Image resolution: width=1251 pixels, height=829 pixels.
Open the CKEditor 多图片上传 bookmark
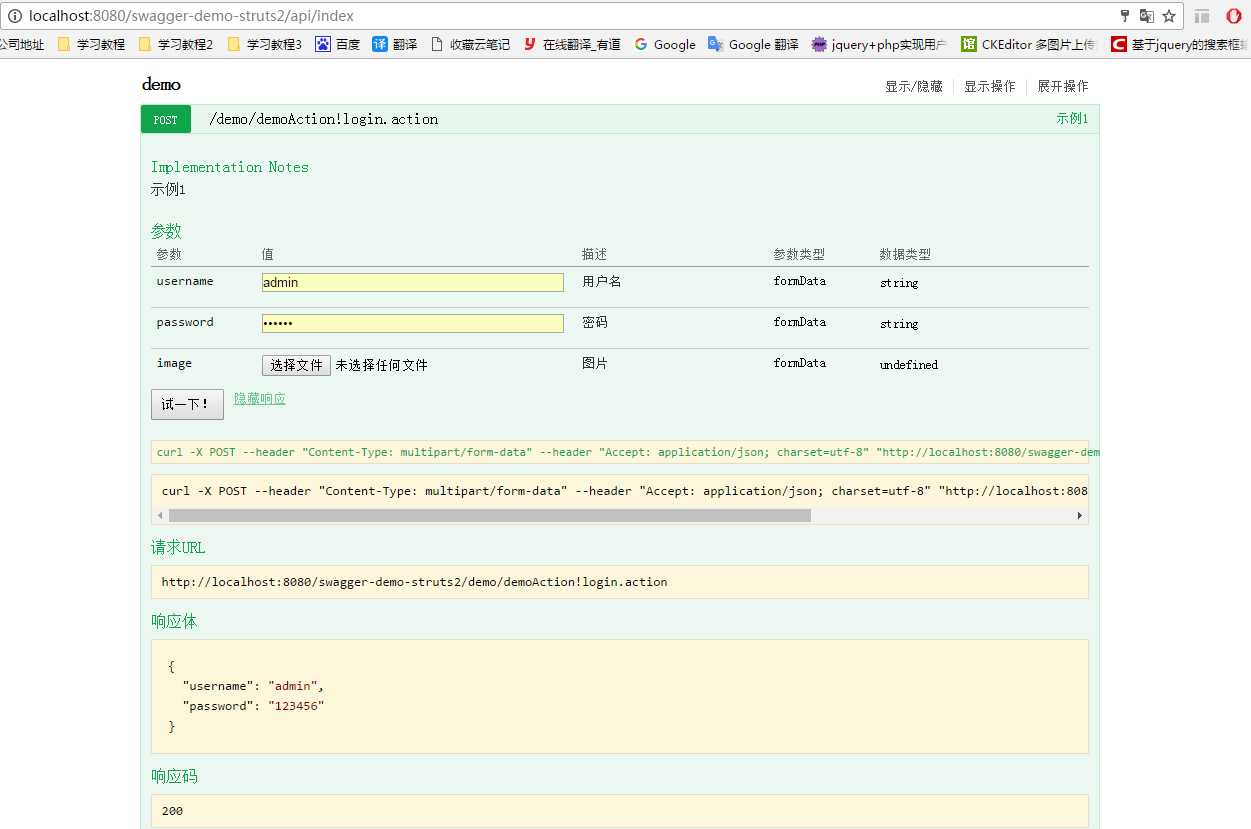tap(1029, 44)
